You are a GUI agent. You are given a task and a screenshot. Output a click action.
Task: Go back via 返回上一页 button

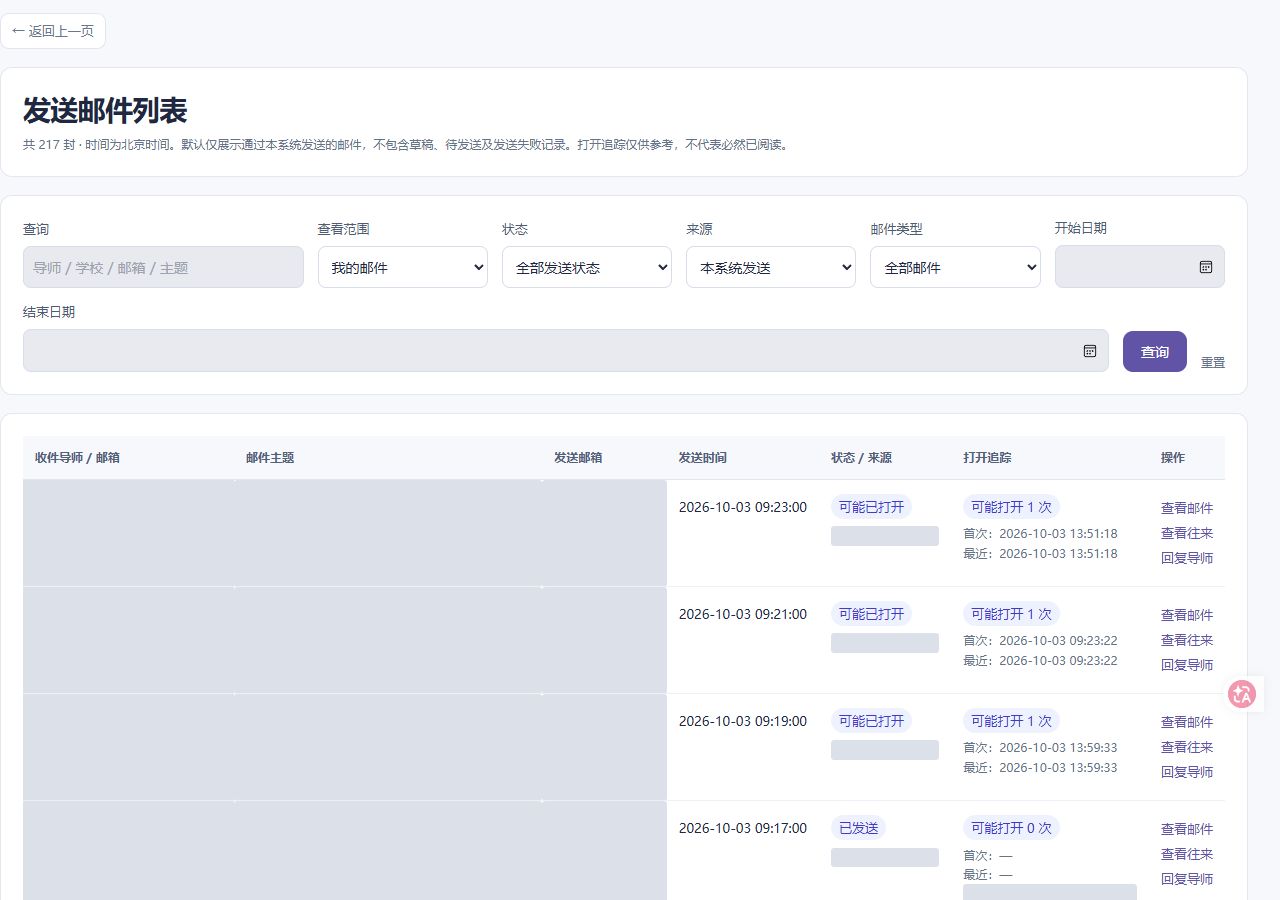point(53,31)
